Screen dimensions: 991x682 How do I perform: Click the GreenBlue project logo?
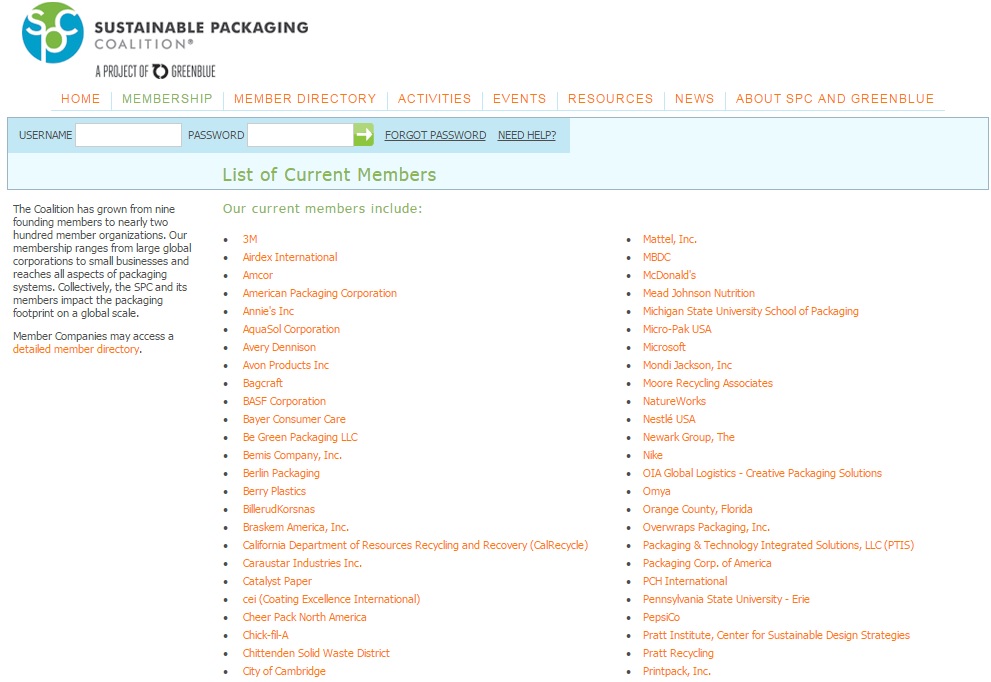(155, 71)
